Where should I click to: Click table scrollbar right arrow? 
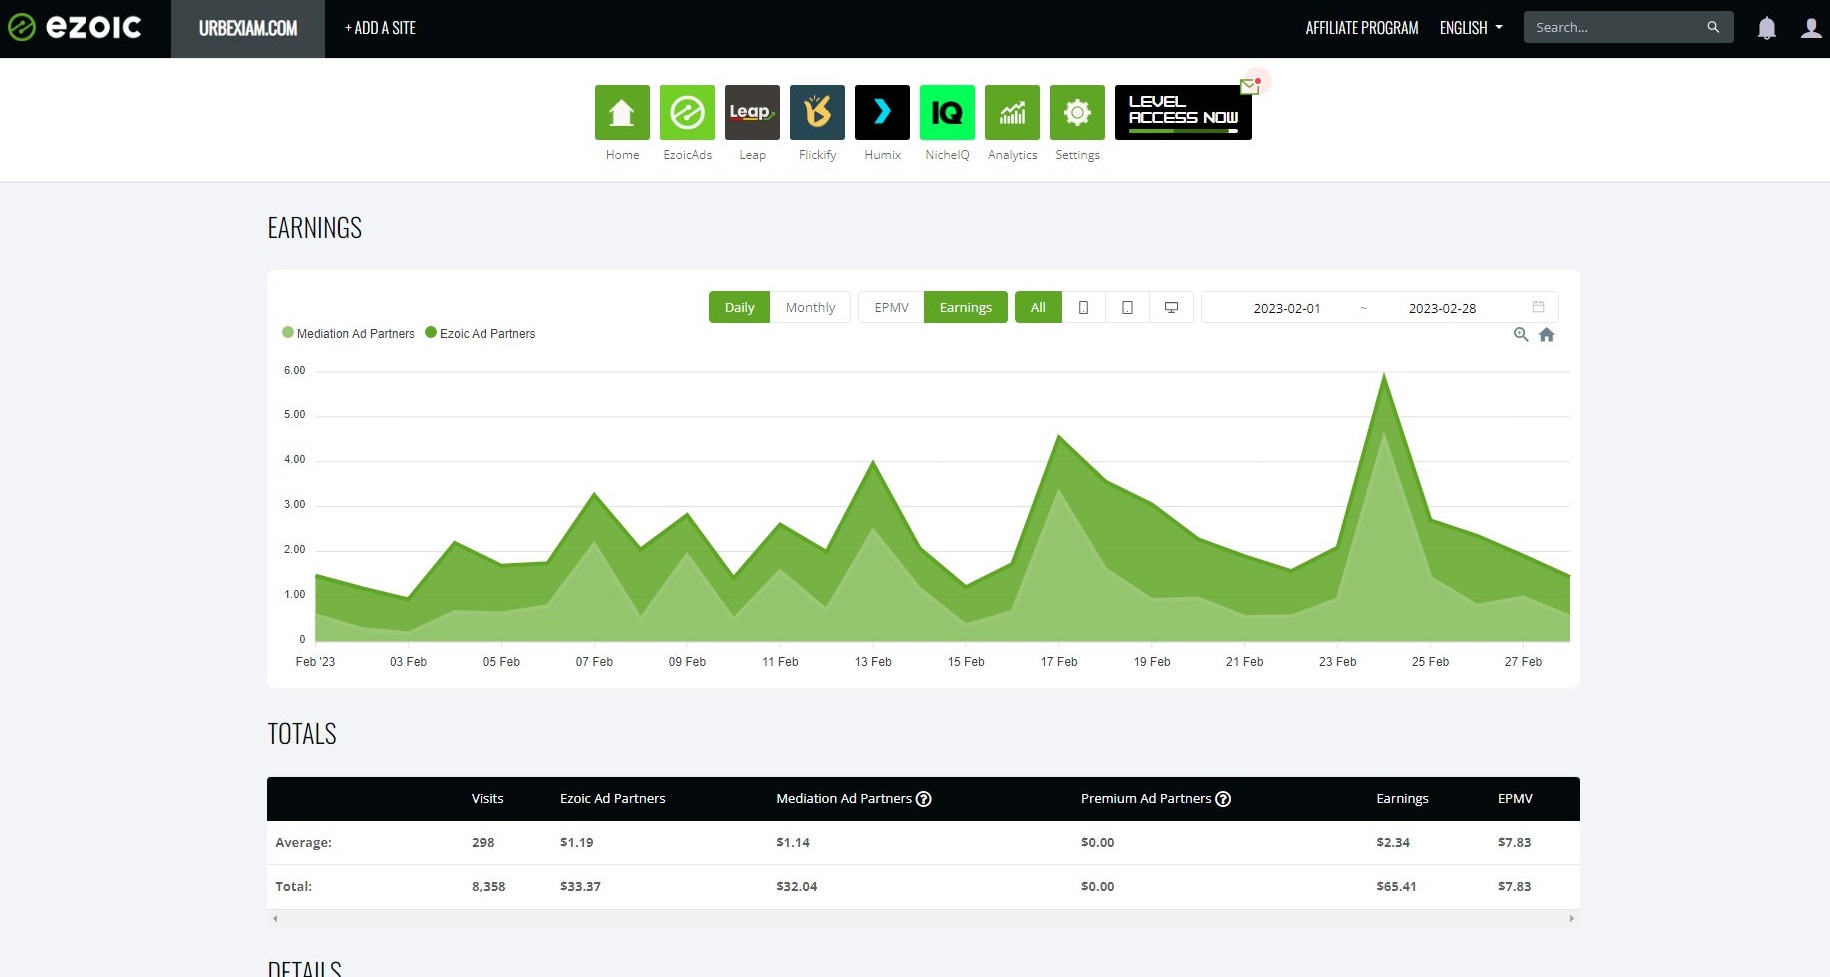click(x=1572, y=918)
